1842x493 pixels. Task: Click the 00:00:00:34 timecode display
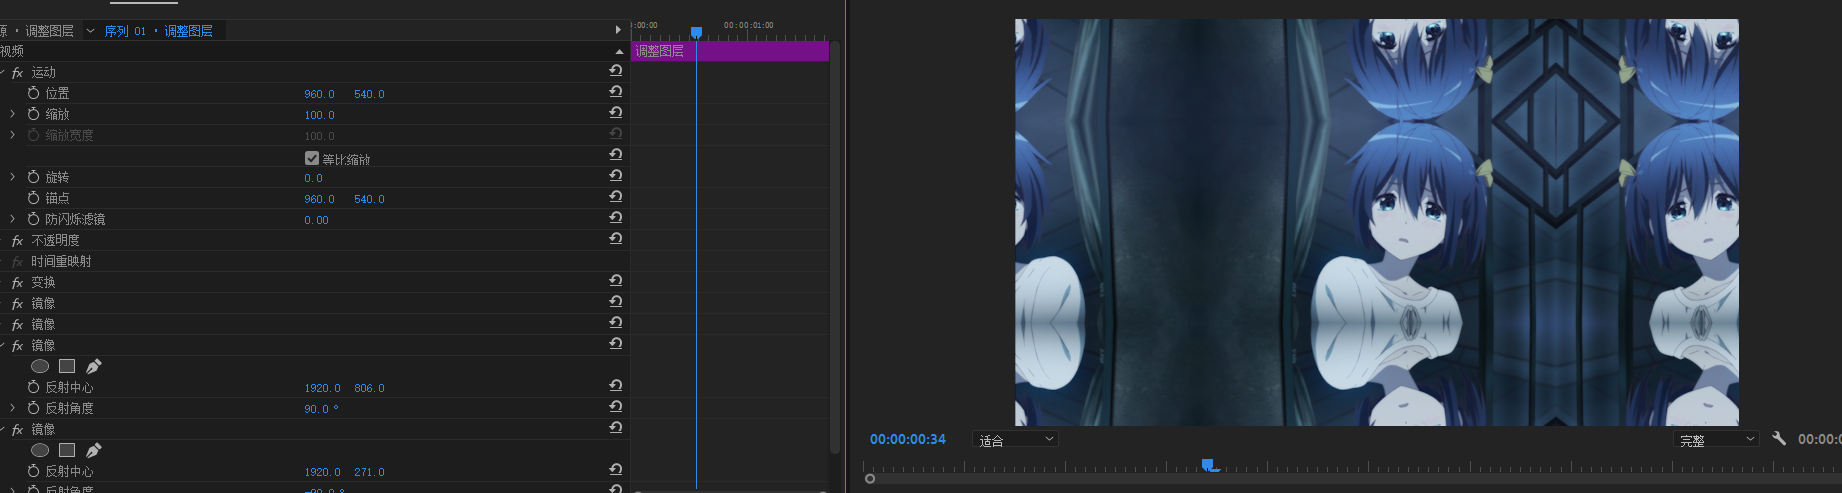click(907, 439)
